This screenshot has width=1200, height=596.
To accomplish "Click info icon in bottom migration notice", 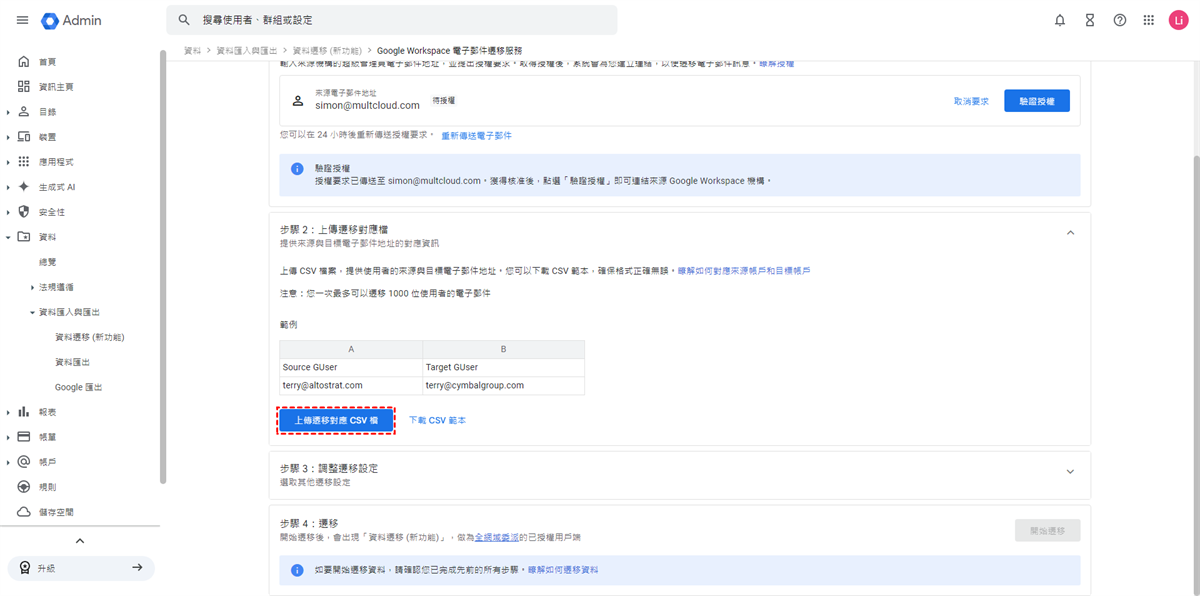I will pos(297,570).
